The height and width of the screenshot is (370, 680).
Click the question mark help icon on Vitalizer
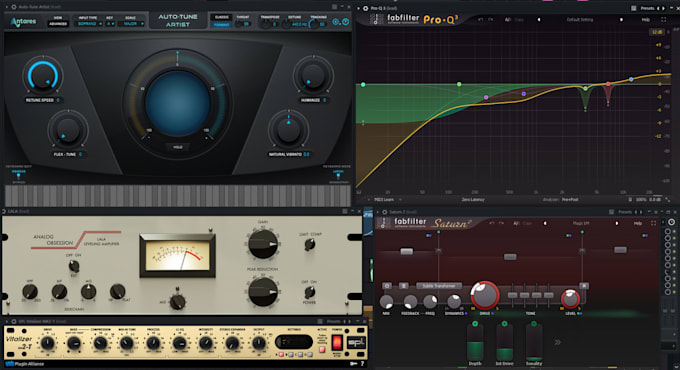362,364
